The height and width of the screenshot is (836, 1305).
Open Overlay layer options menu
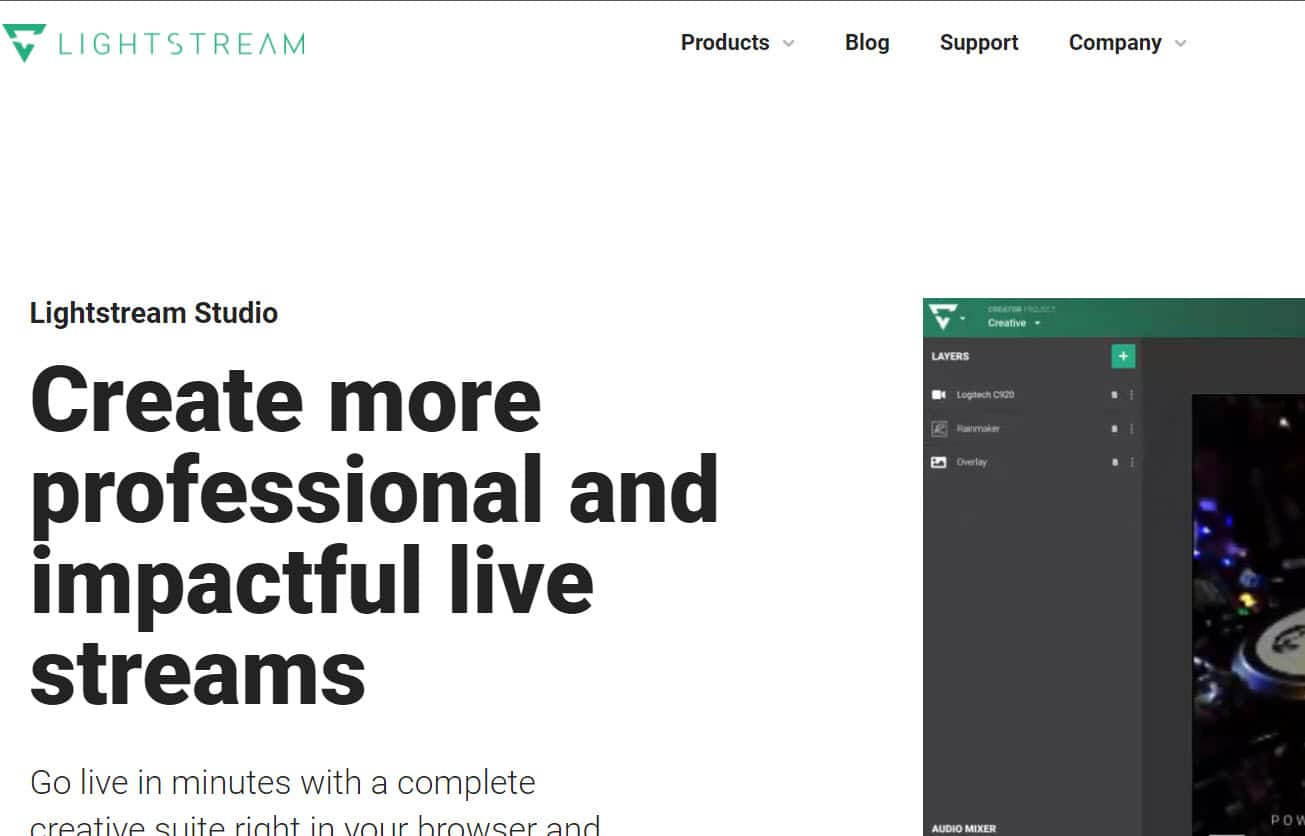point(1132,462)
